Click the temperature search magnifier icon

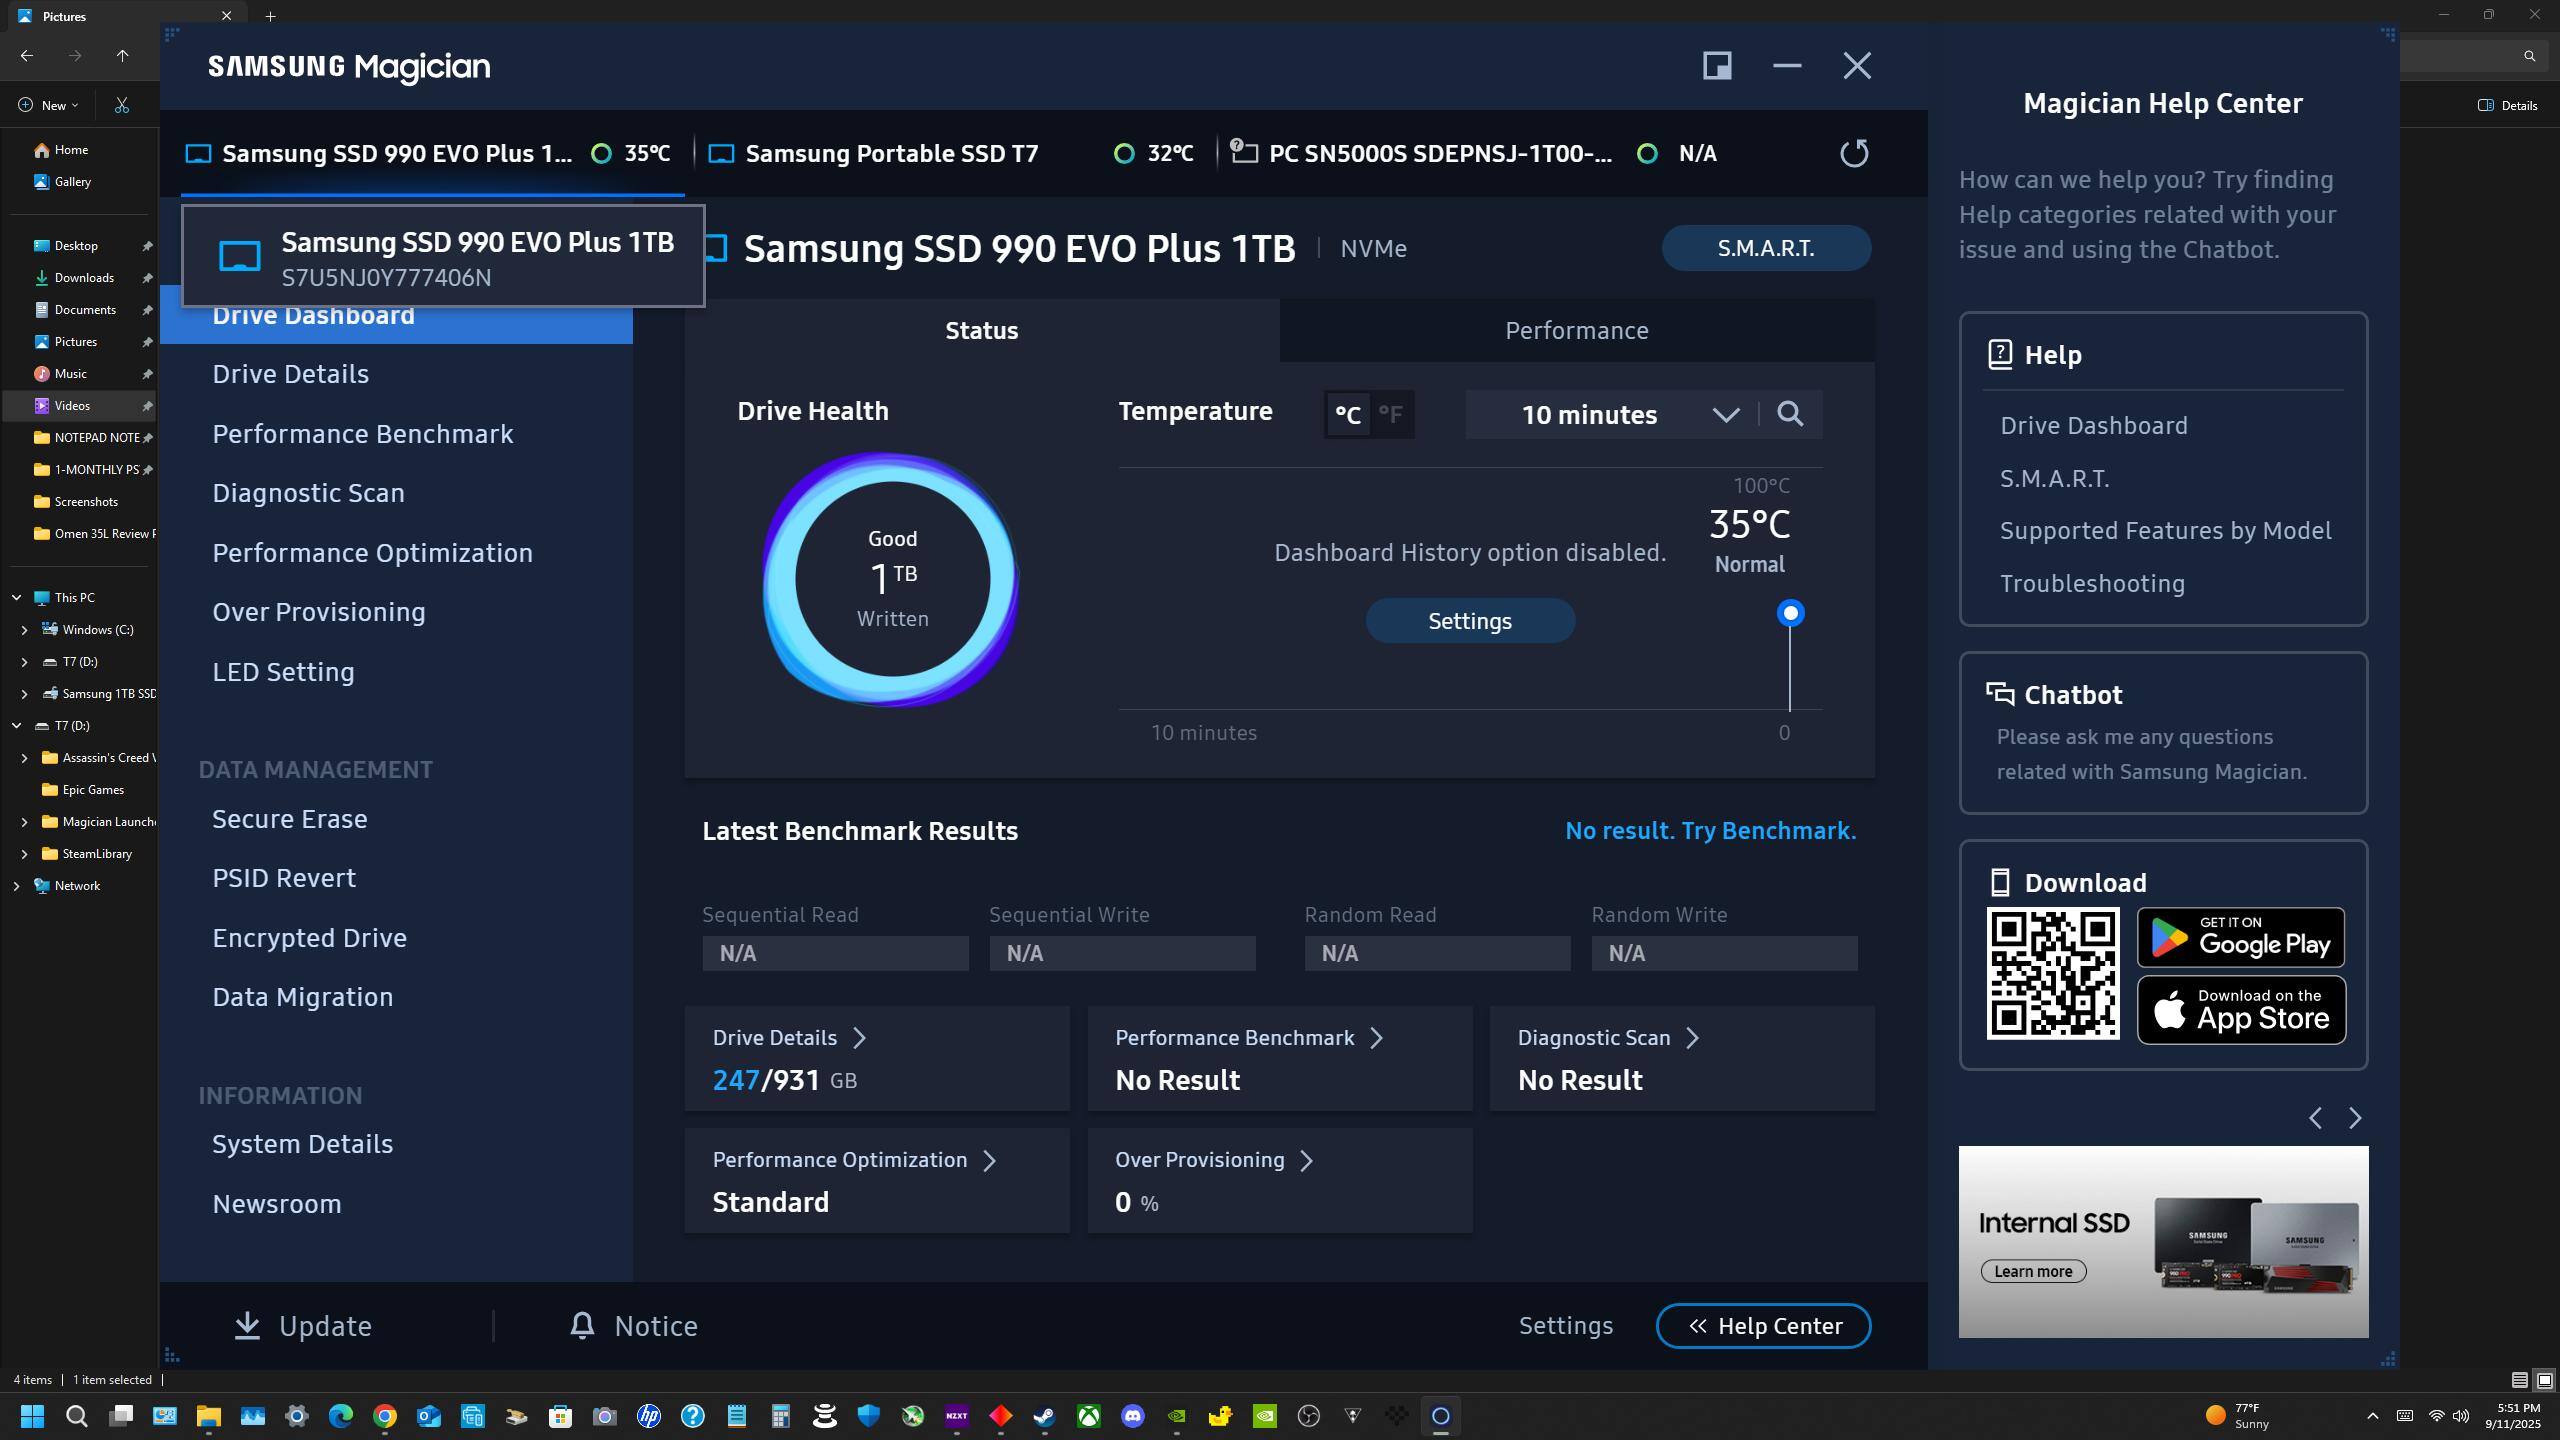tap(1790, 414)
